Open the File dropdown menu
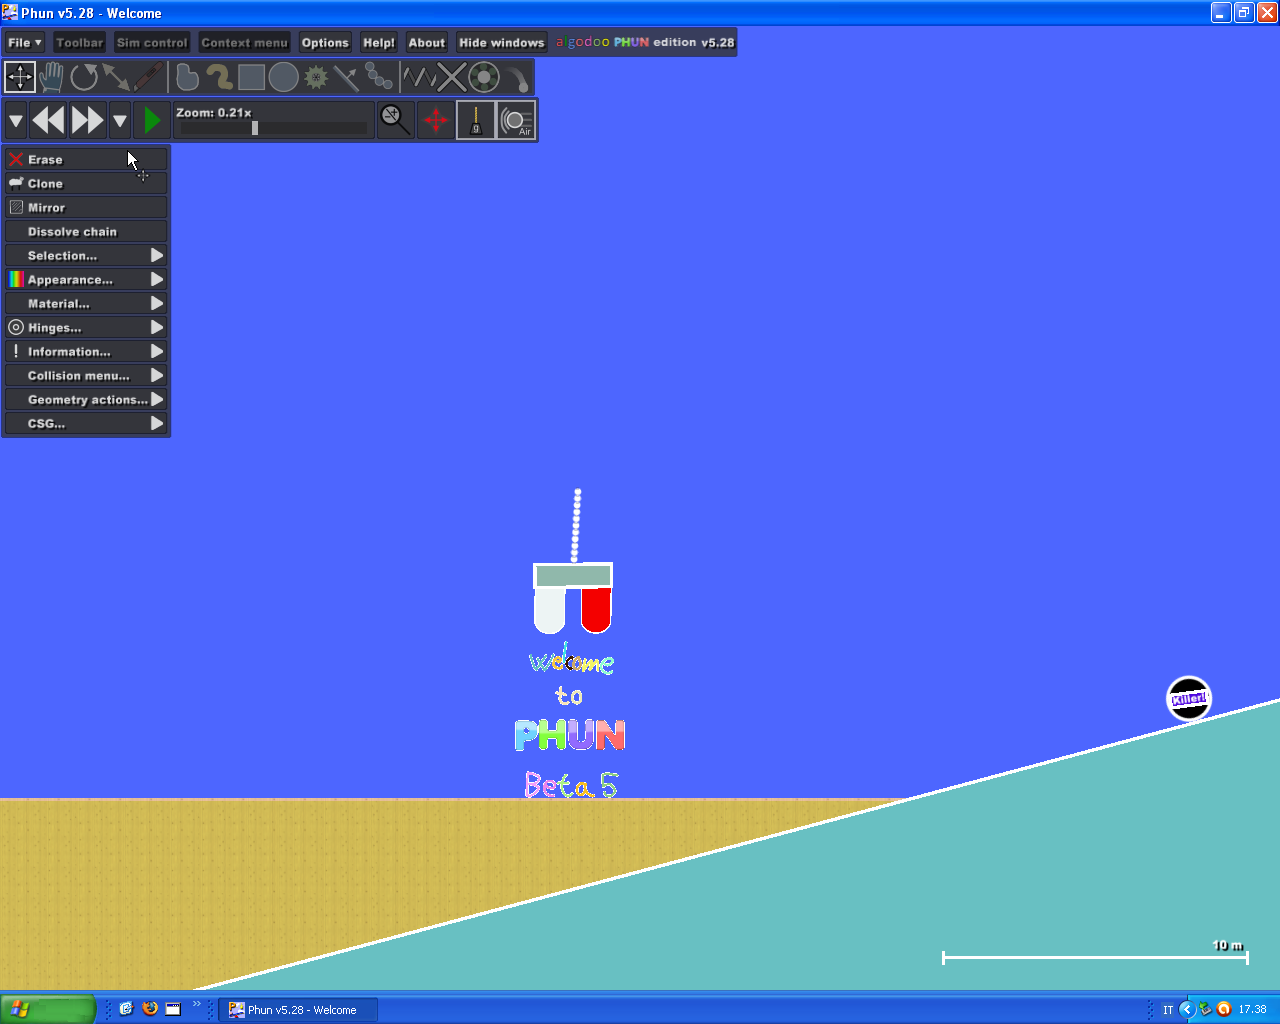 point(24,43)
